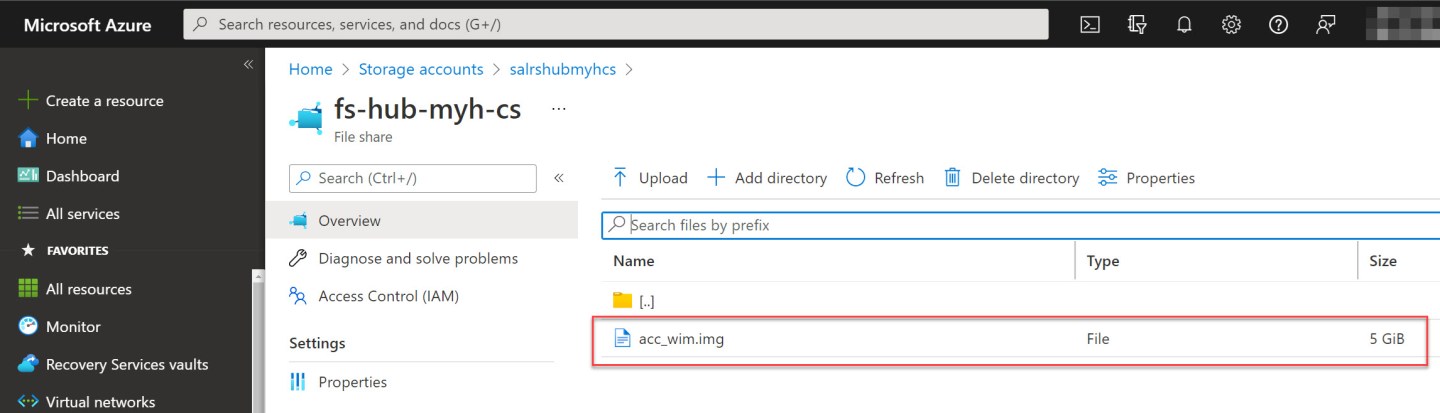Focus the Search (Ctrl+/) resource menu box
The image size is (1440, 413).
[x=413, y=178]
